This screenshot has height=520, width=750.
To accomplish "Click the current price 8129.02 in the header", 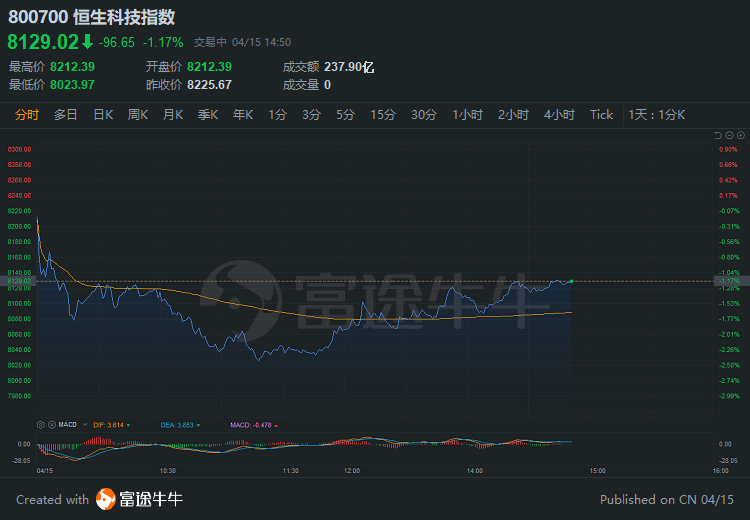I will click(x=43, y=42).
